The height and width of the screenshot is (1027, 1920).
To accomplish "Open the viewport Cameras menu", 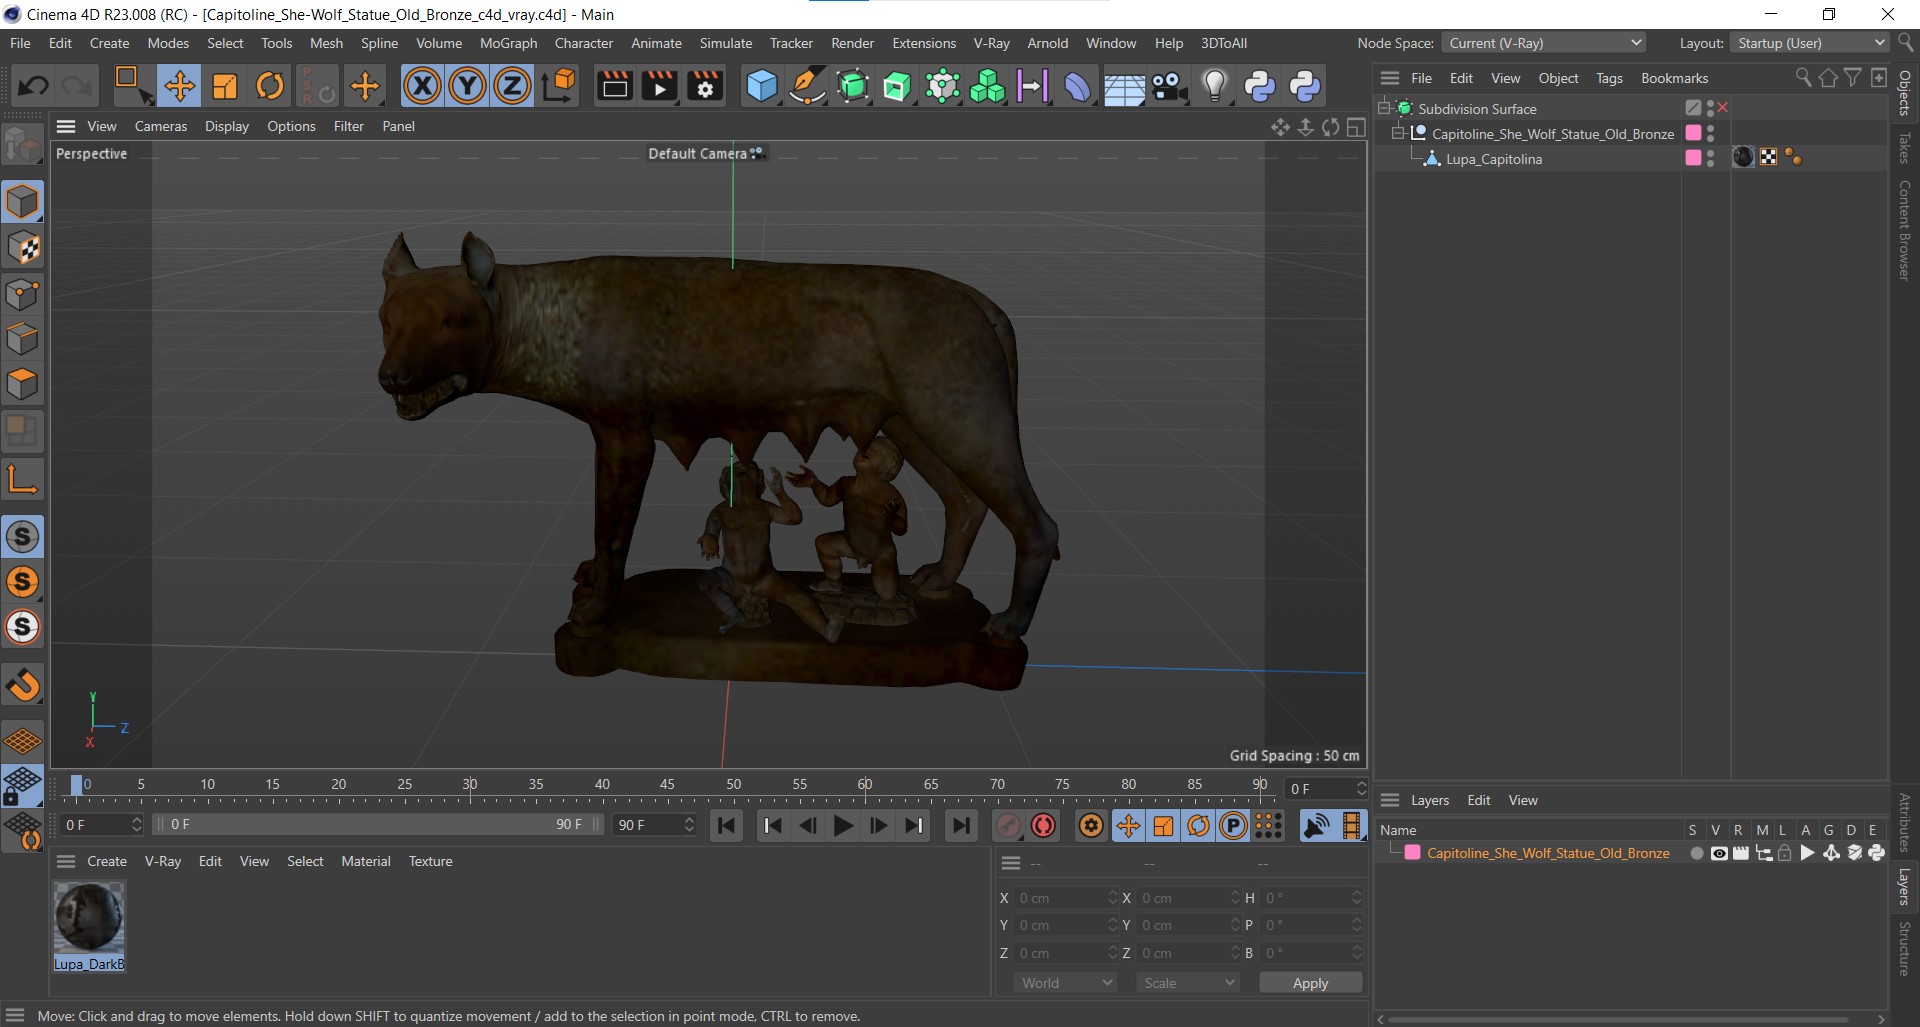I will pyautogui.click(x=160, y=126).
